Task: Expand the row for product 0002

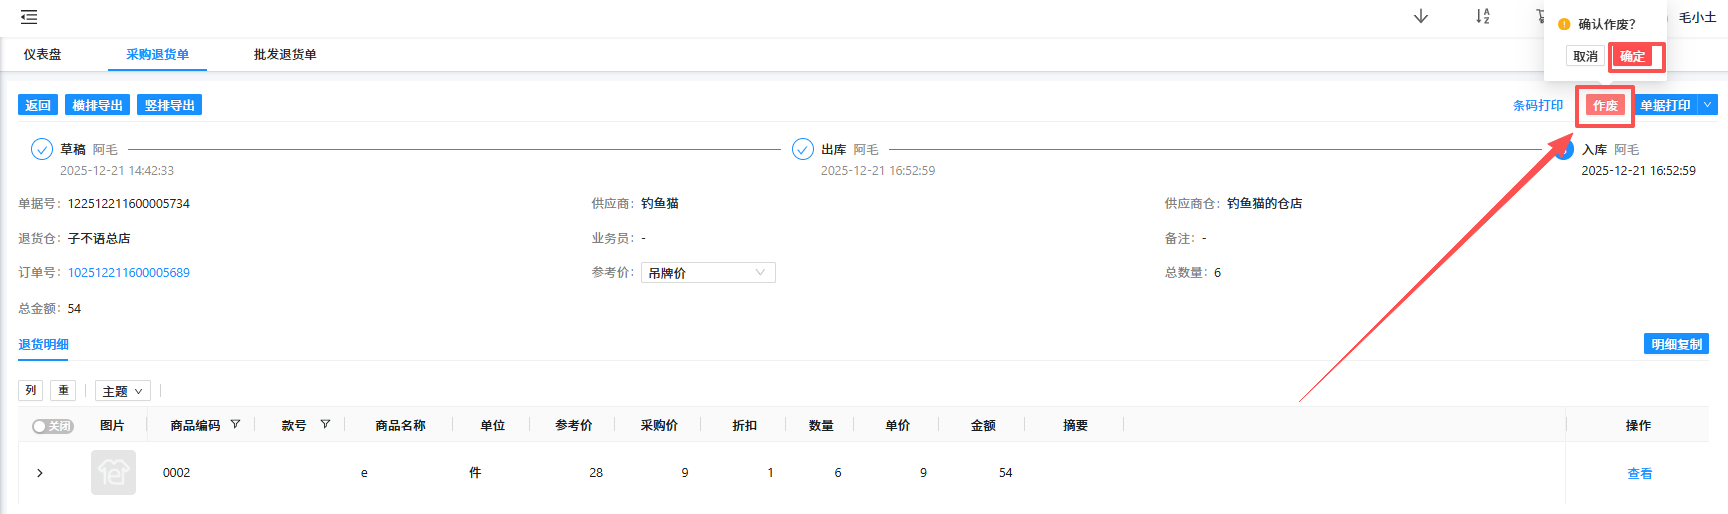Action: click(x=40, y=473)
